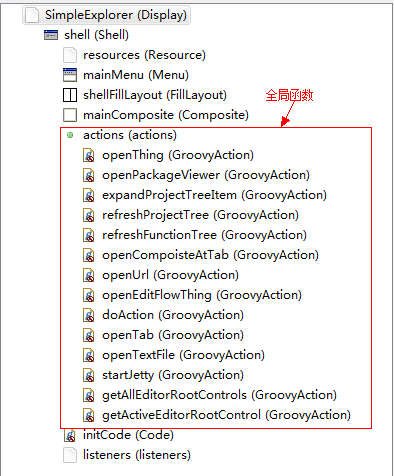
Task: Select mainMenu (Menu) tree item
Action: pos(136,75)
